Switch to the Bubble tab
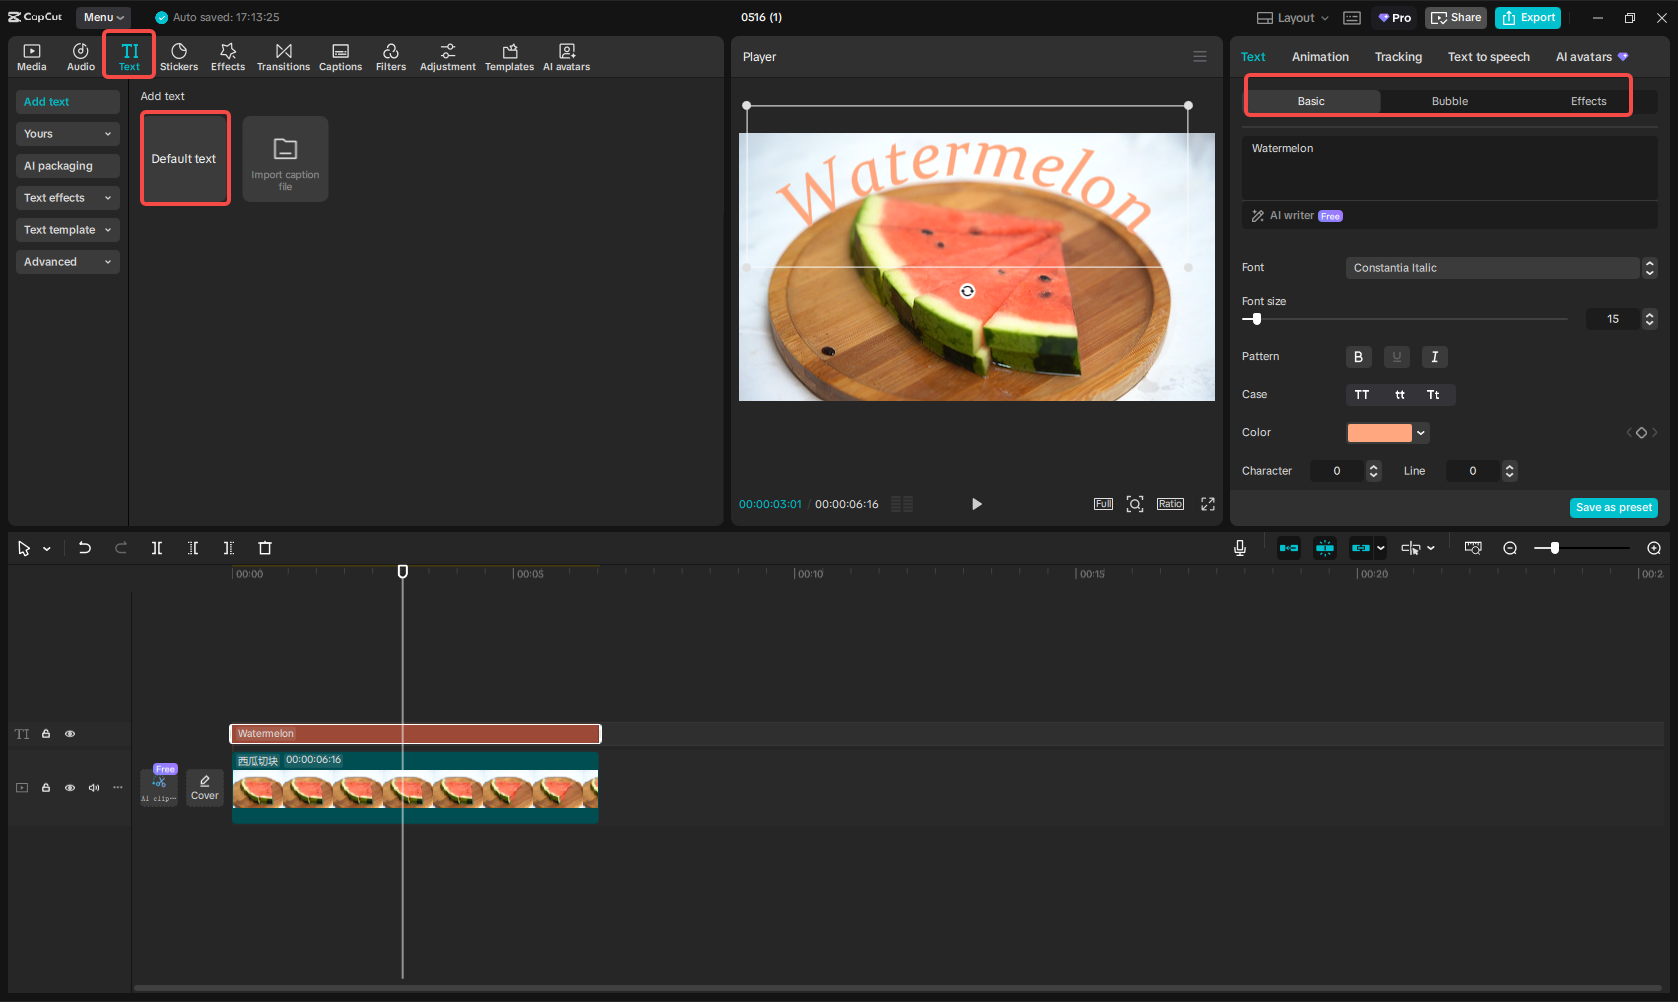The height and width of the screenshot is (1002, 1678). (x=1449, y=100)
